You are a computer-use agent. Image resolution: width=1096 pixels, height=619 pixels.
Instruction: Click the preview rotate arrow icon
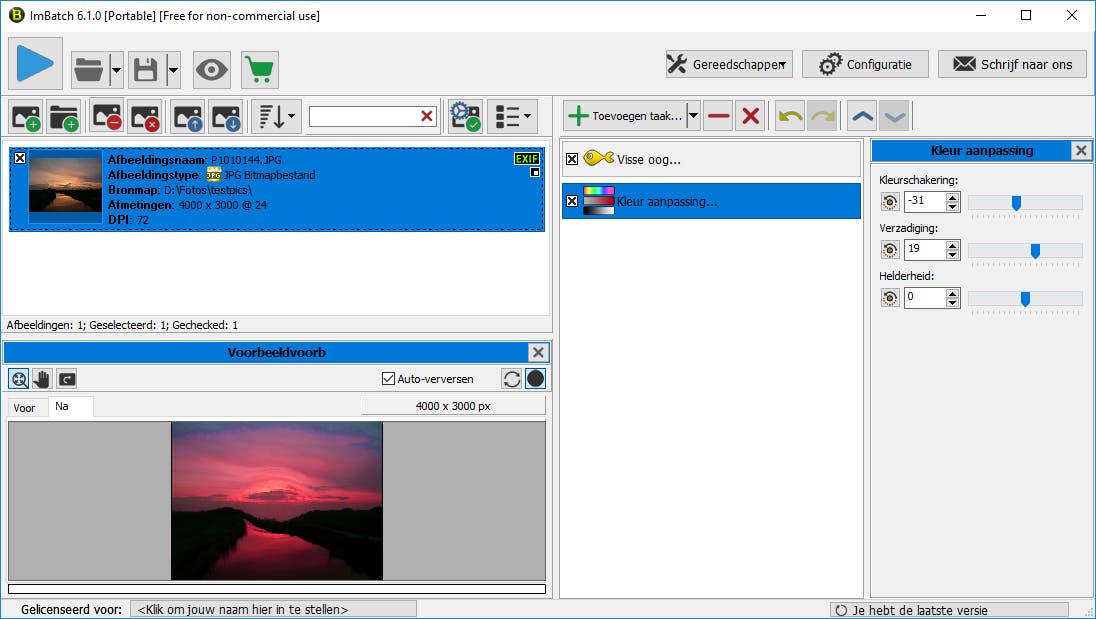66,379
